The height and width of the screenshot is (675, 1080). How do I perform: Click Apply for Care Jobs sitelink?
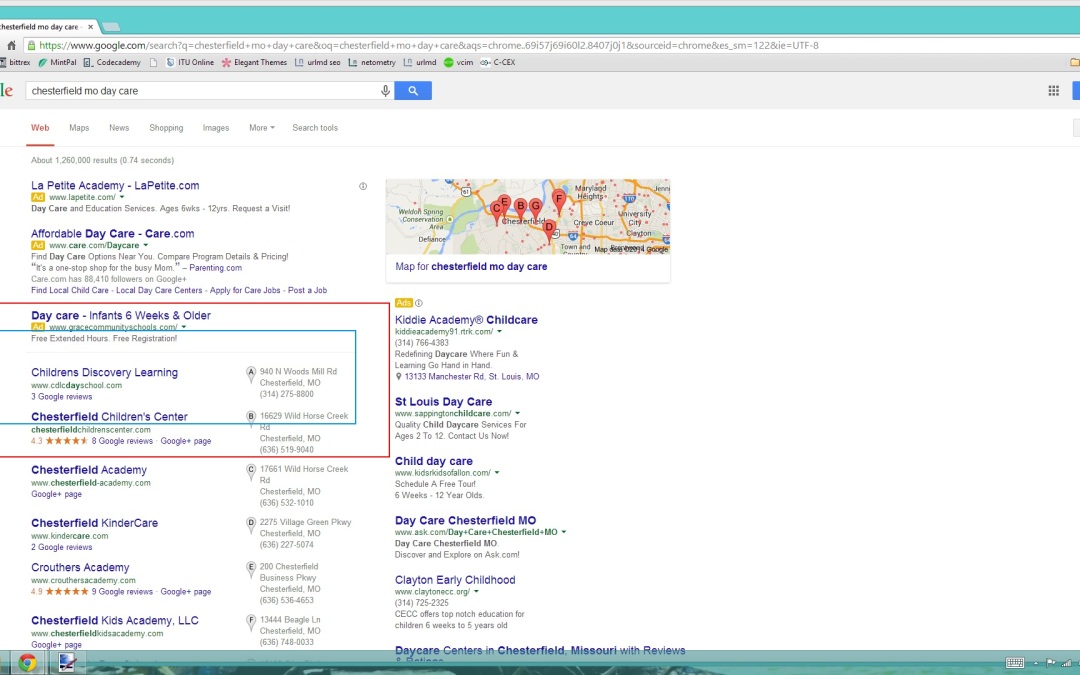(245, 291)
